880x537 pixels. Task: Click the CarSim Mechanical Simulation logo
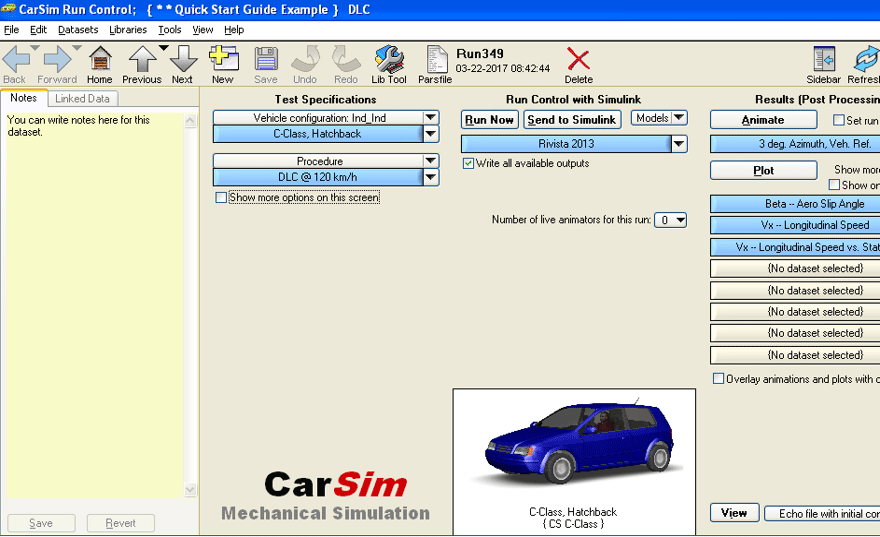pyautogui.click(x=326, y=496)
